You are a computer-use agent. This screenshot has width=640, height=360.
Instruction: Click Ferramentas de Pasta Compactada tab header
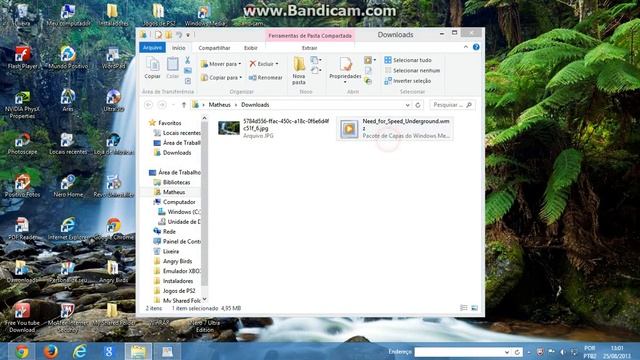coord(310,36)
